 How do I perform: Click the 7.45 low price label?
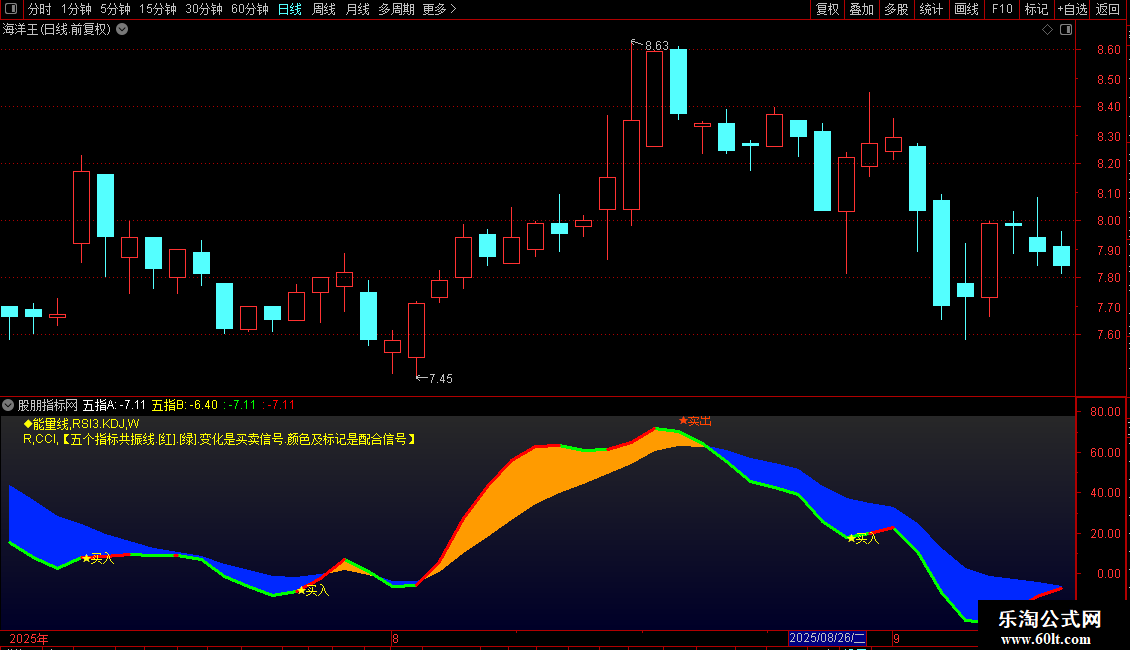(x=440, y=378)
